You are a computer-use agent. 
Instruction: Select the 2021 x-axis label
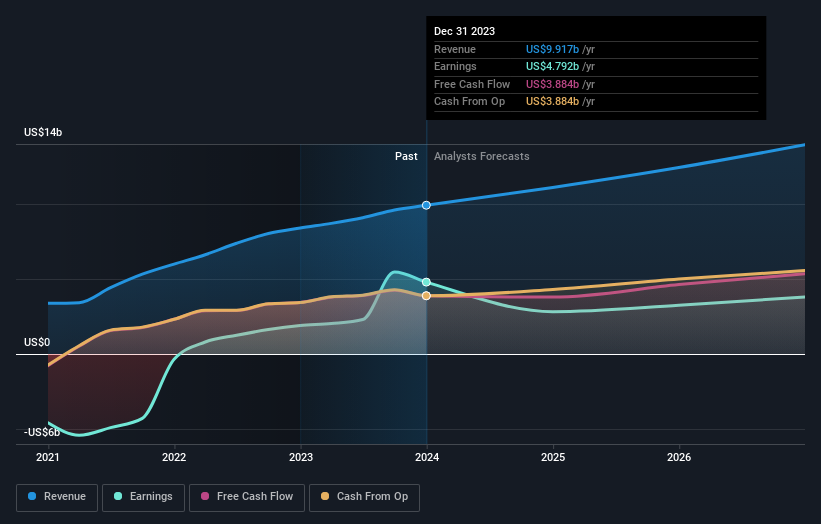tap(48, 457)
